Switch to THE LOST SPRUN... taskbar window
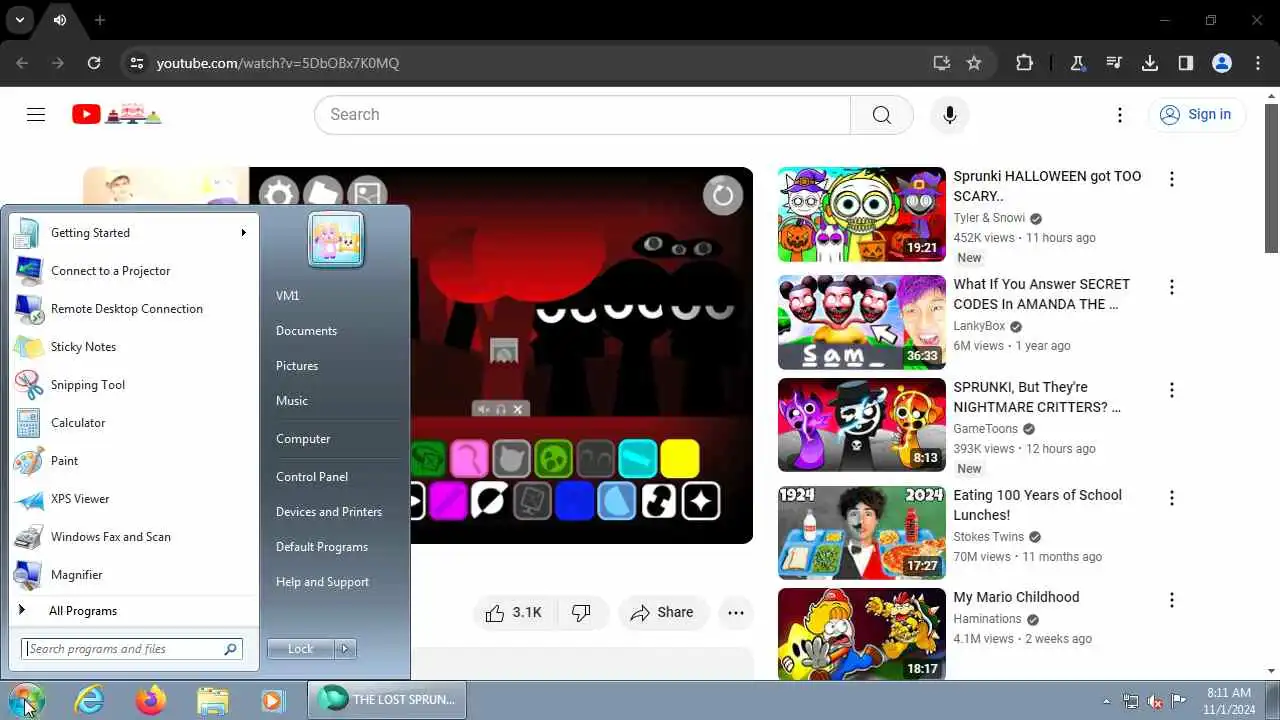 point(386,700)
